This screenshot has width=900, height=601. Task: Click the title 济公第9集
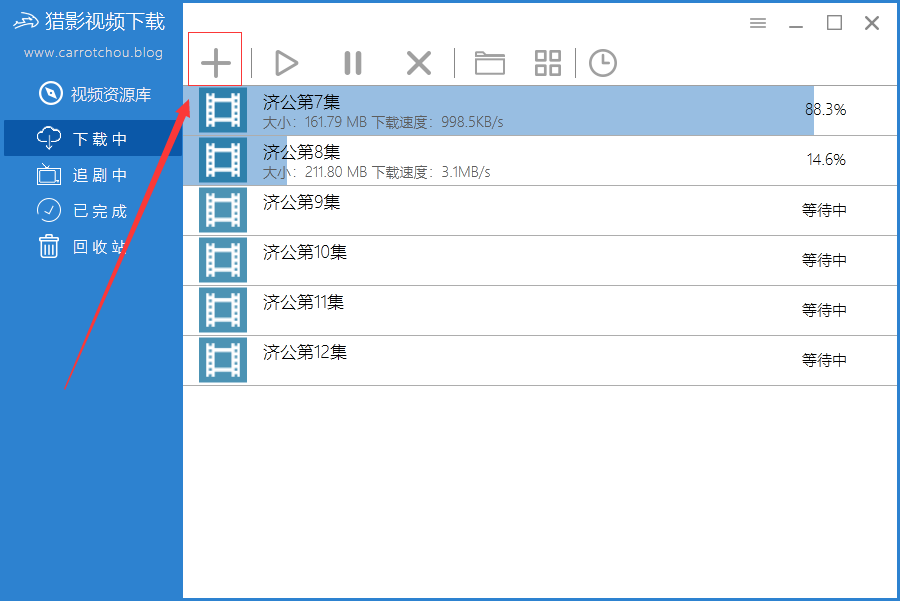click(x=301, y=202)
